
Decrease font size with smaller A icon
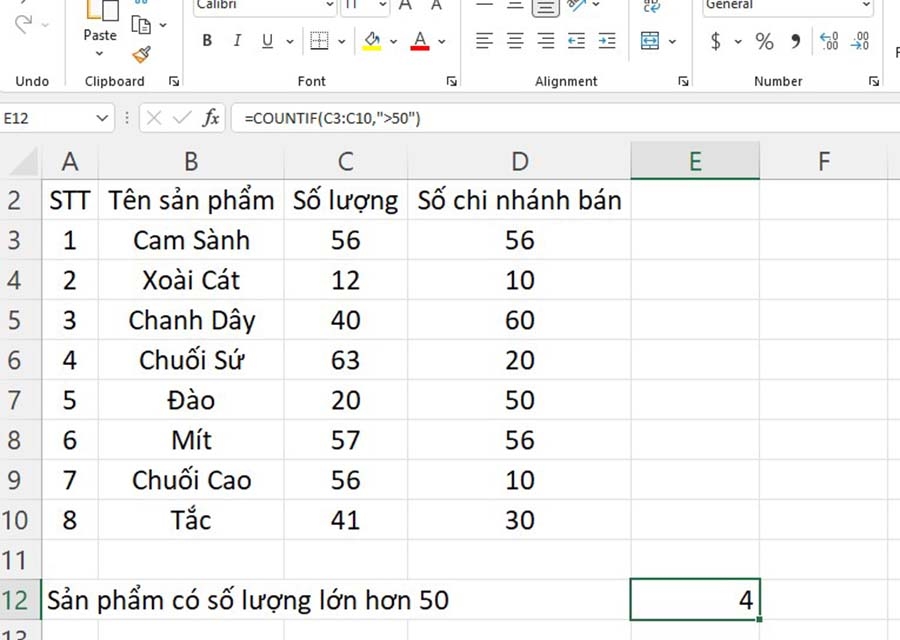tap(436, 5)
